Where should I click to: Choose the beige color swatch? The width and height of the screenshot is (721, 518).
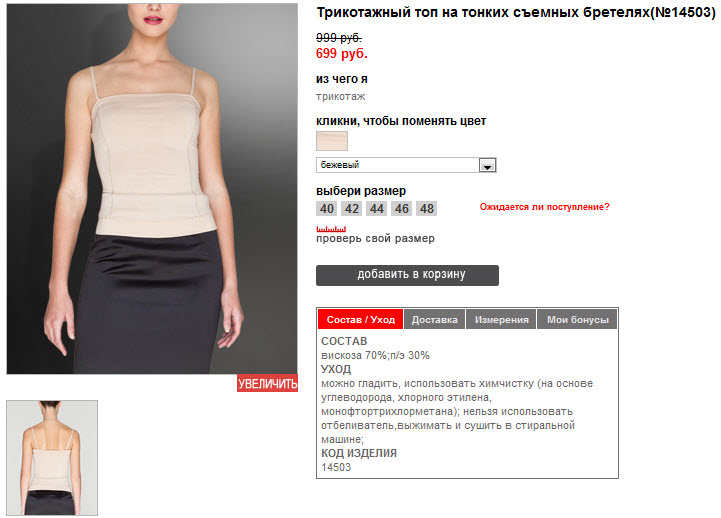(332, 141)
